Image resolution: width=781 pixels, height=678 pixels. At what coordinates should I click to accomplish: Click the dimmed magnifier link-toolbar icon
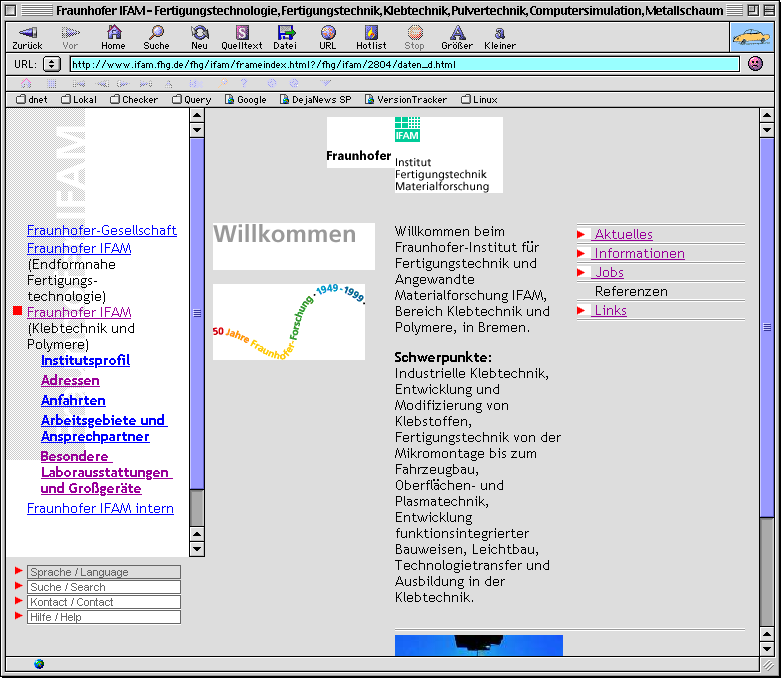point(223,83)
